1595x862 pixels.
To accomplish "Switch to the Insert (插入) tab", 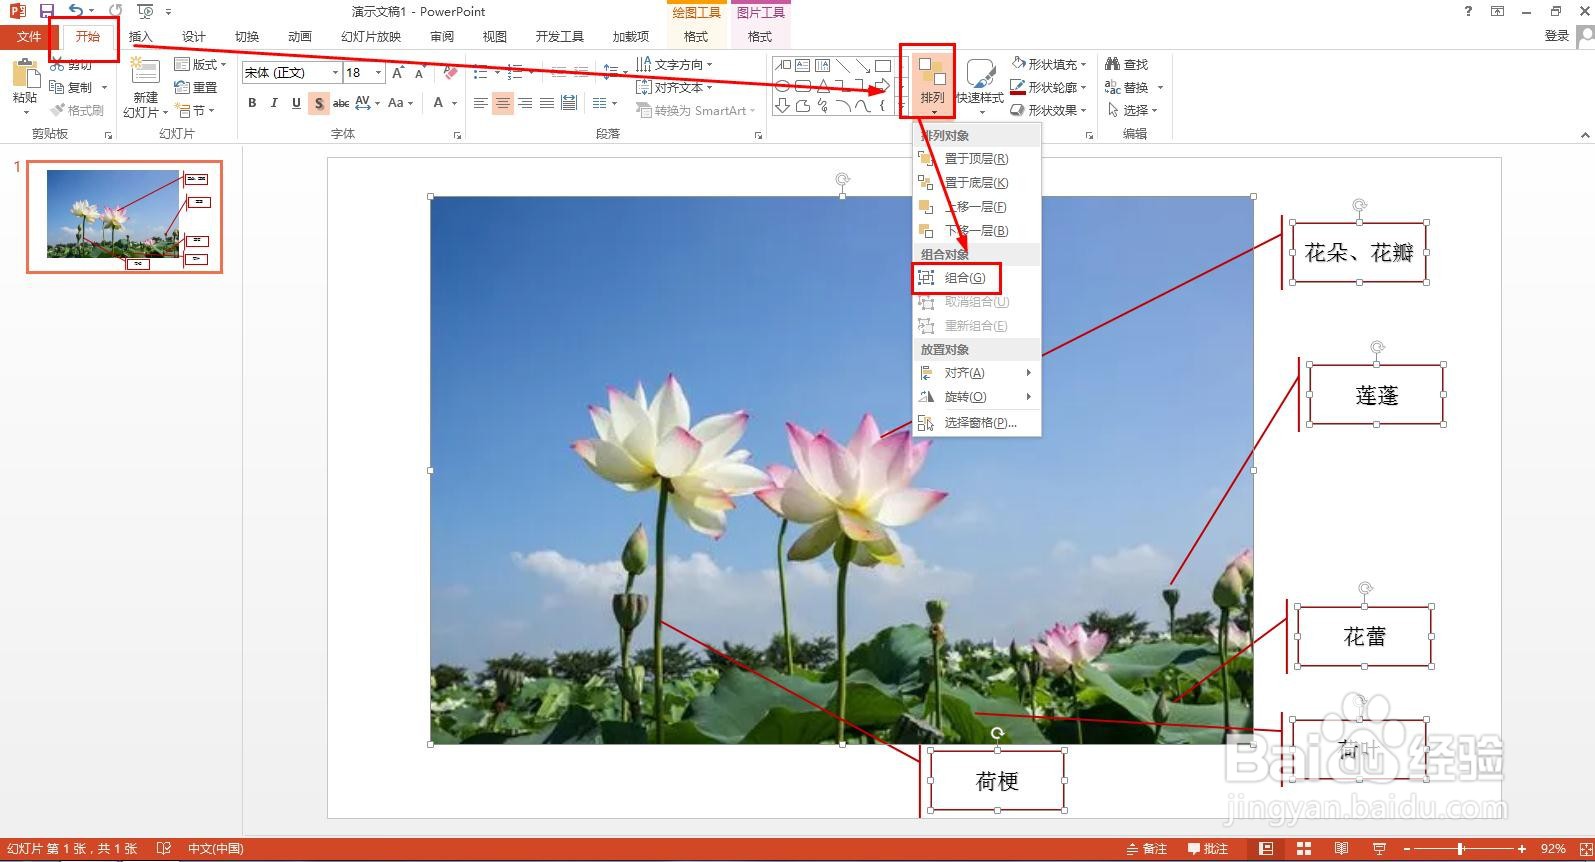I will 141,36.
